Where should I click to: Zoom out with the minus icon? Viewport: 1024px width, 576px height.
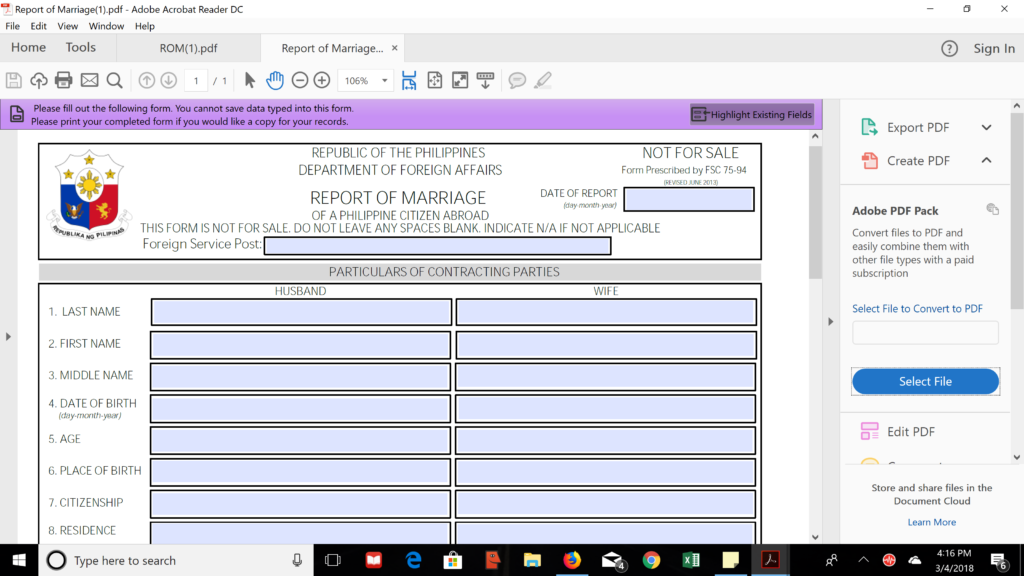[300, 80]
